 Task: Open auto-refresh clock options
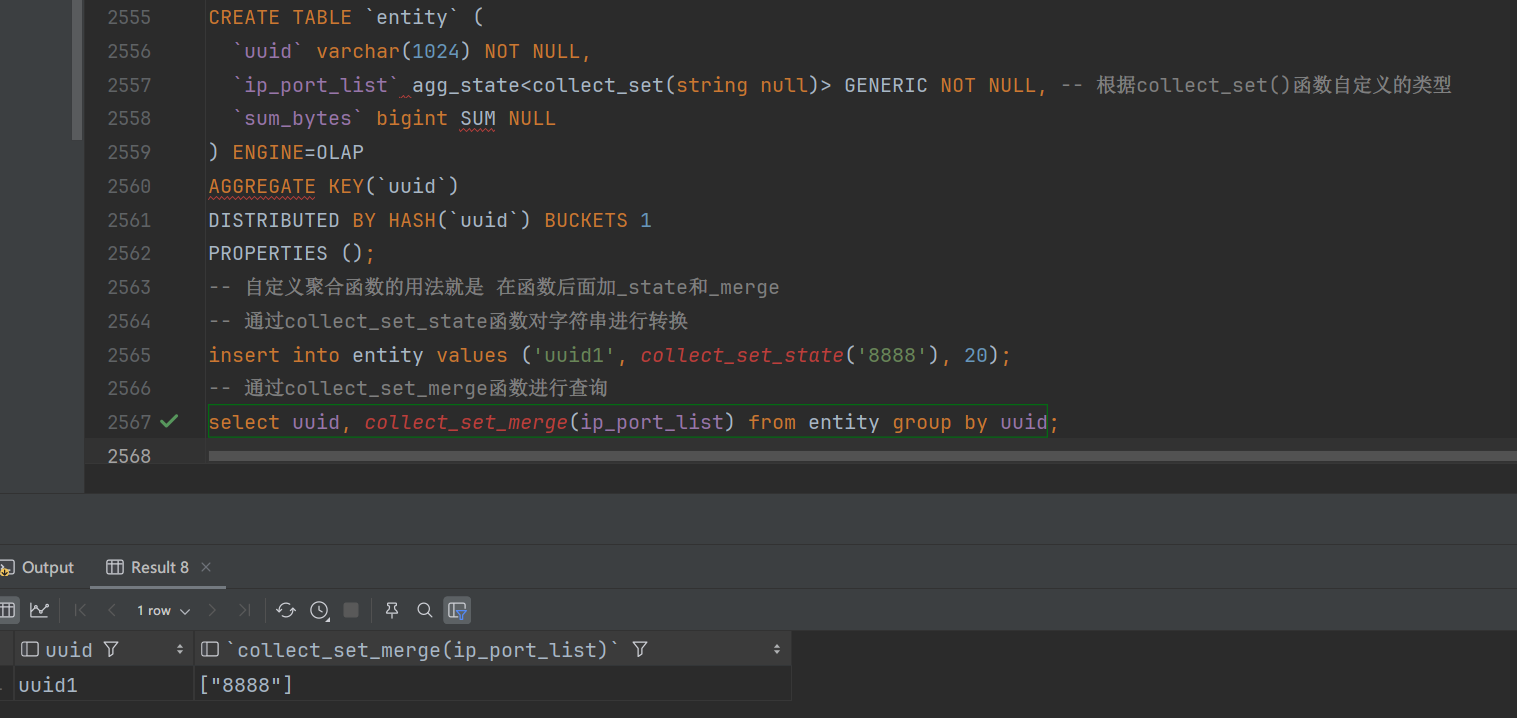click(319, 610)
